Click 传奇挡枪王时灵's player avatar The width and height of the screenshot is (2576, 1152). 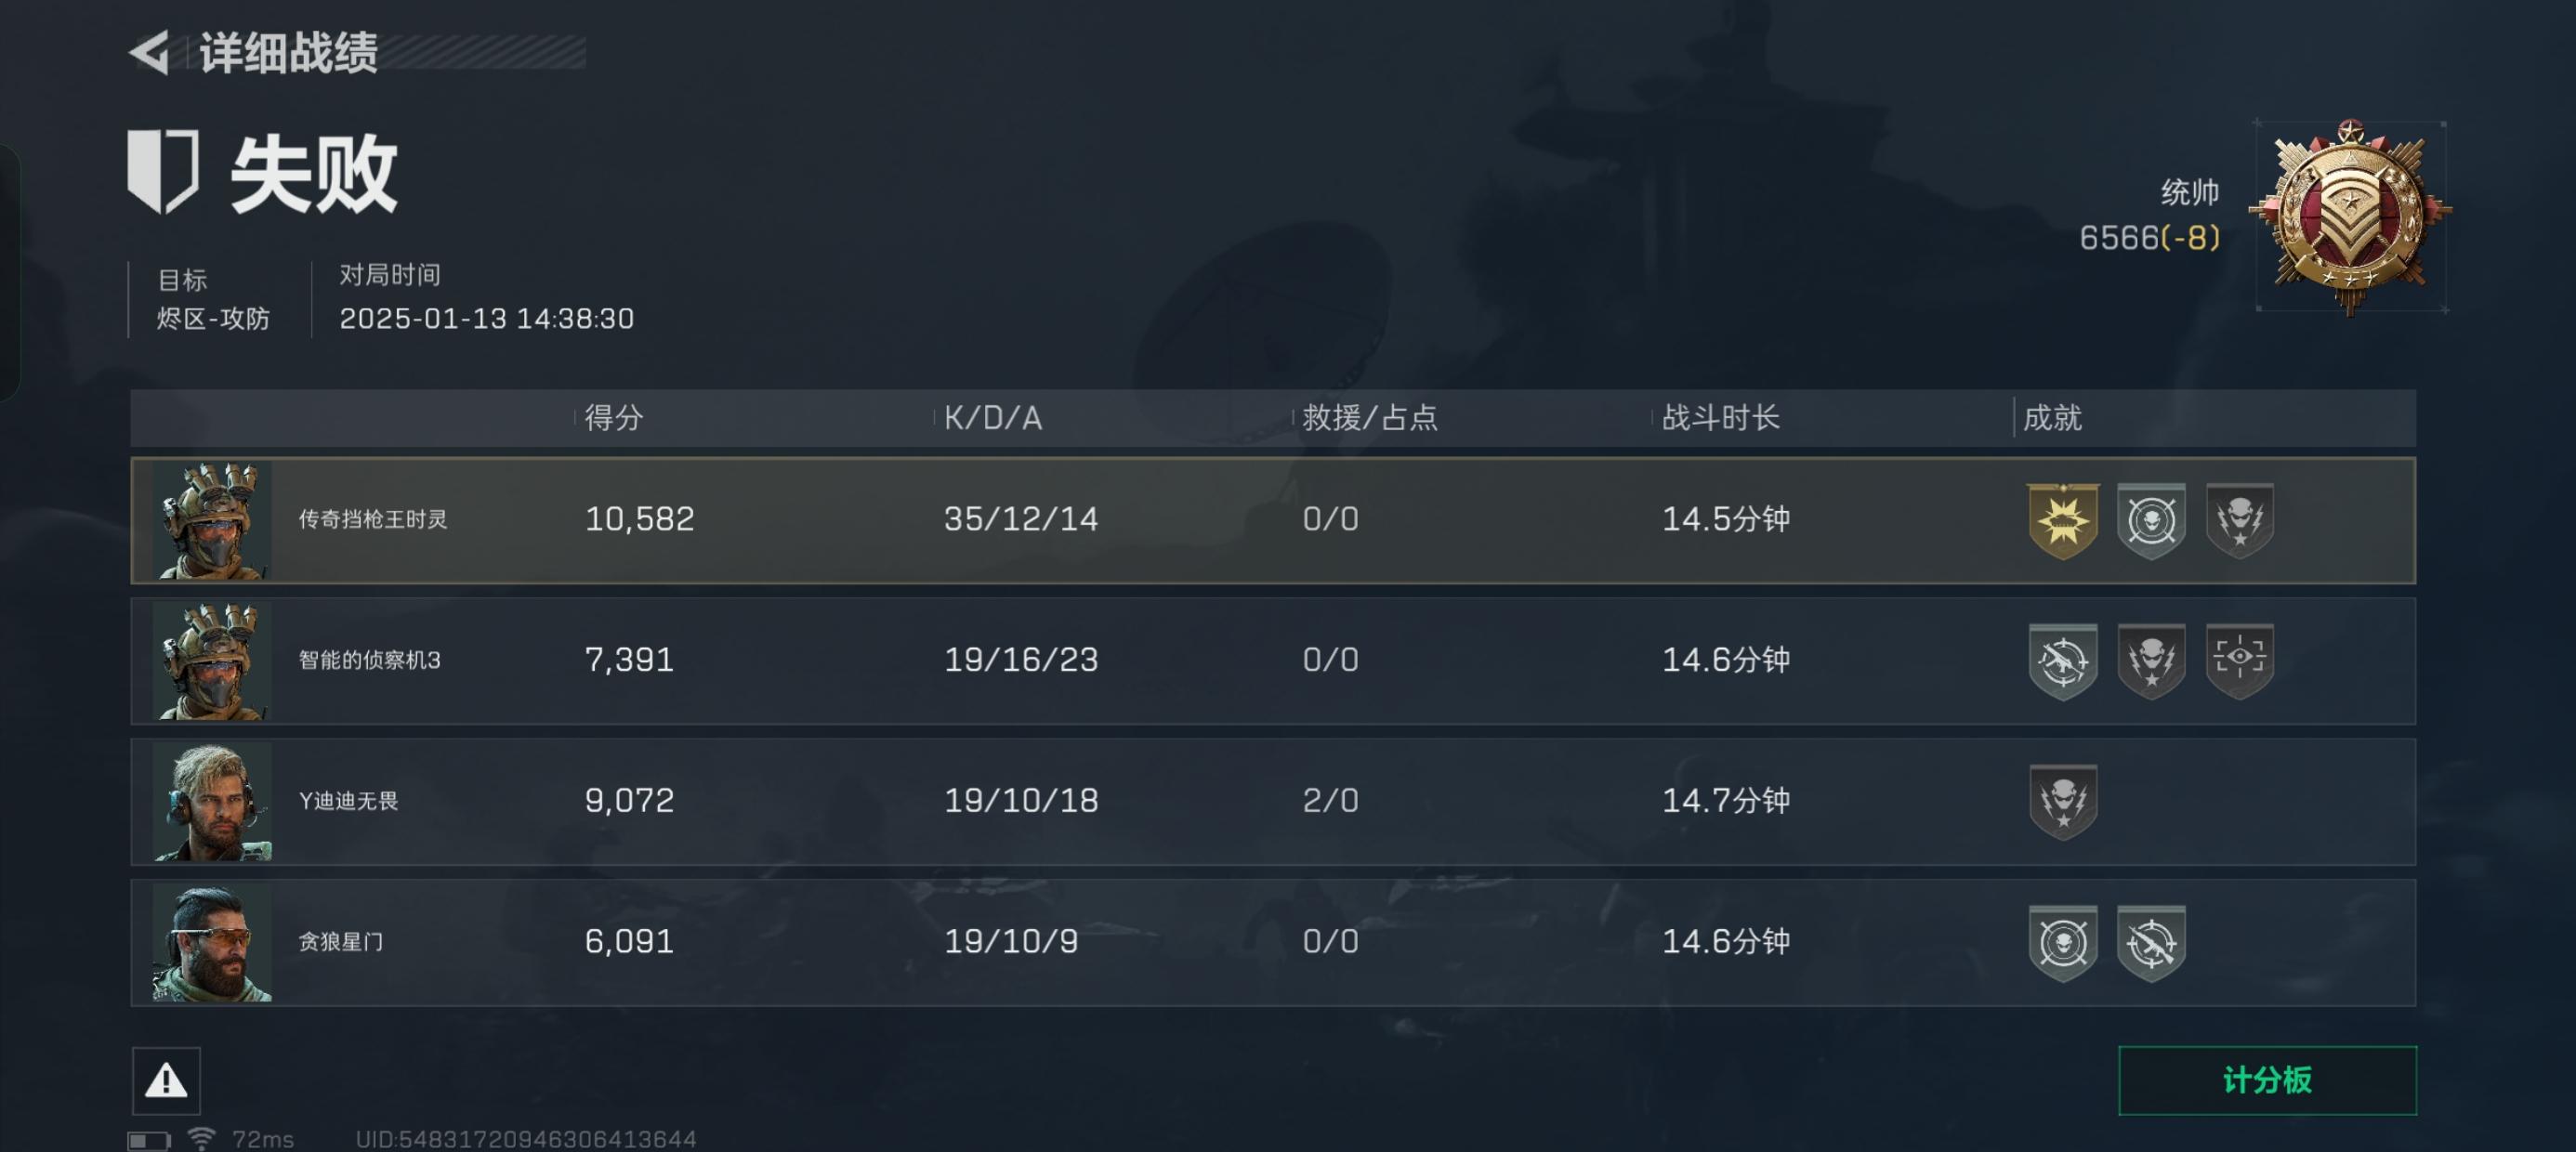(x=212, y=520)
